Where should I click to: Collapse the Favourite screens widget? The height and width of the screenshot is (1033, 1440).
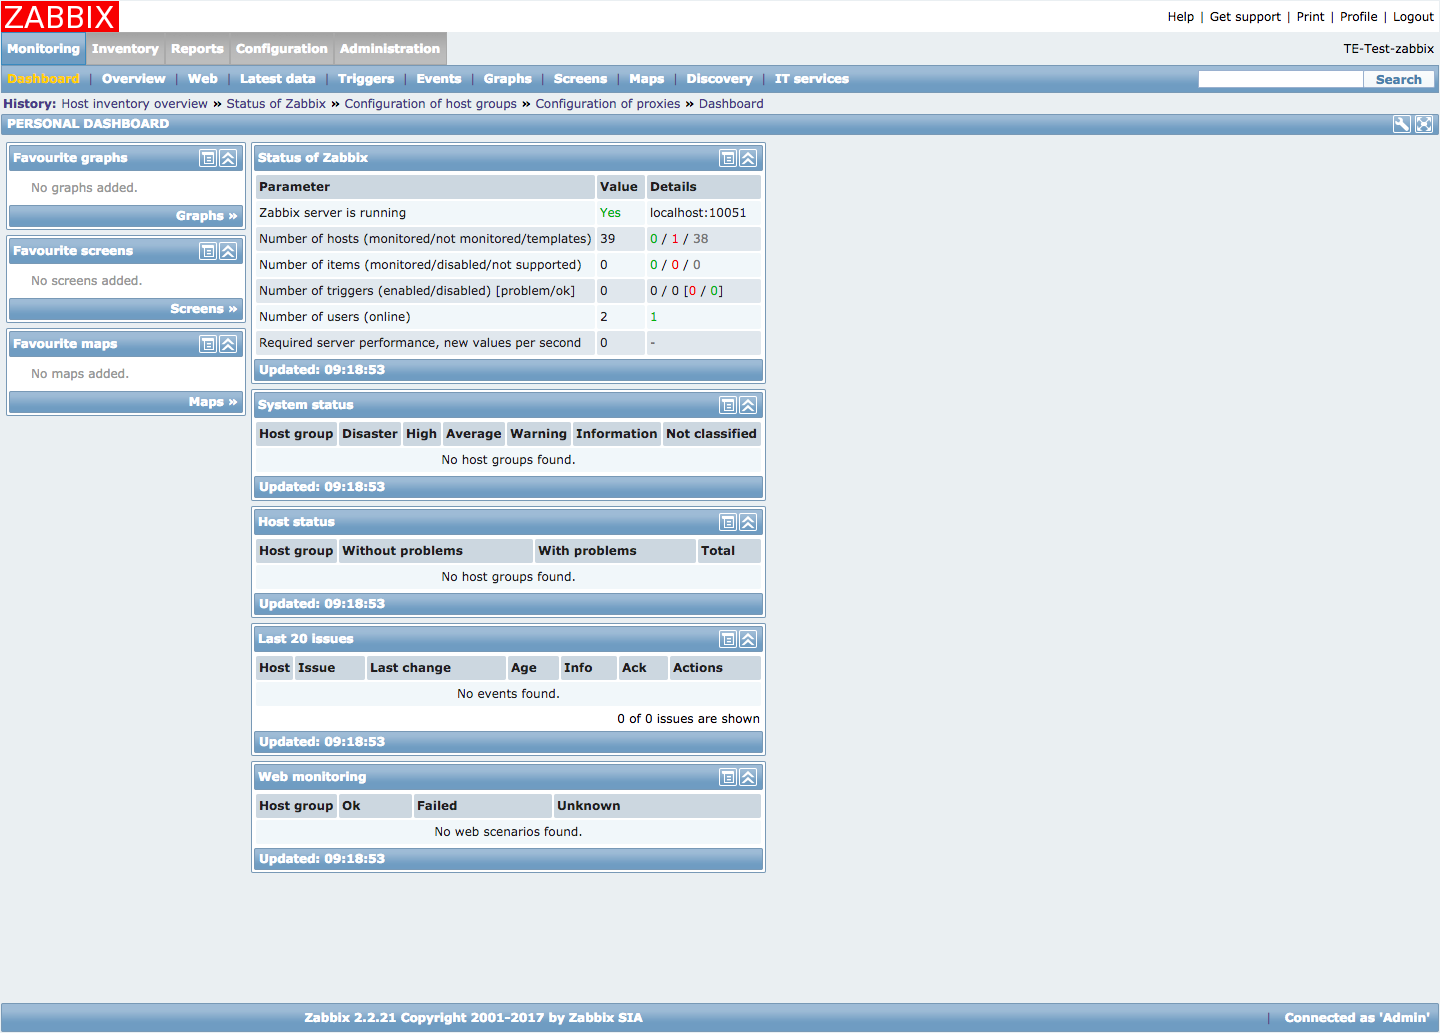tap(228, 251)
